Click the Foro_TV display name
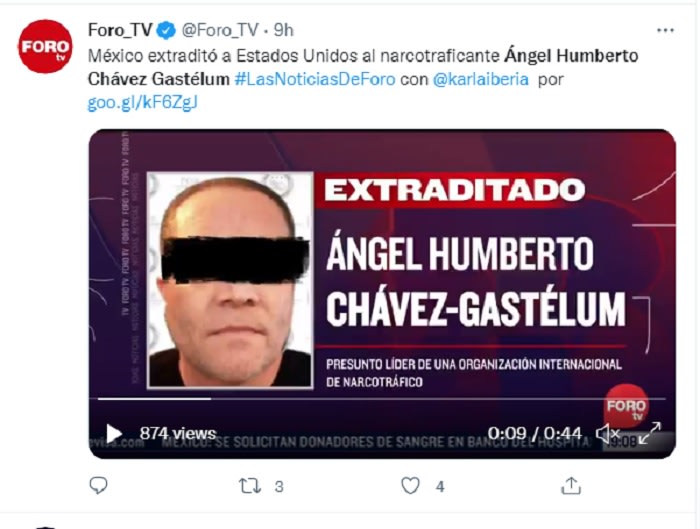Image resolution: width=700 pixels, height=529 pixels. (x=121, y=30)
